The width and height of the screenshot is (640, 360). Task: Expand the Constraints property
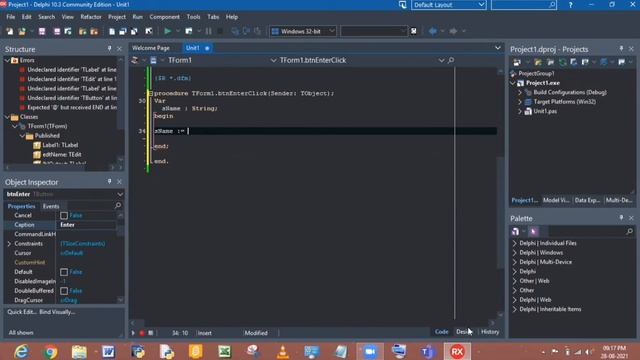point(9,244)
